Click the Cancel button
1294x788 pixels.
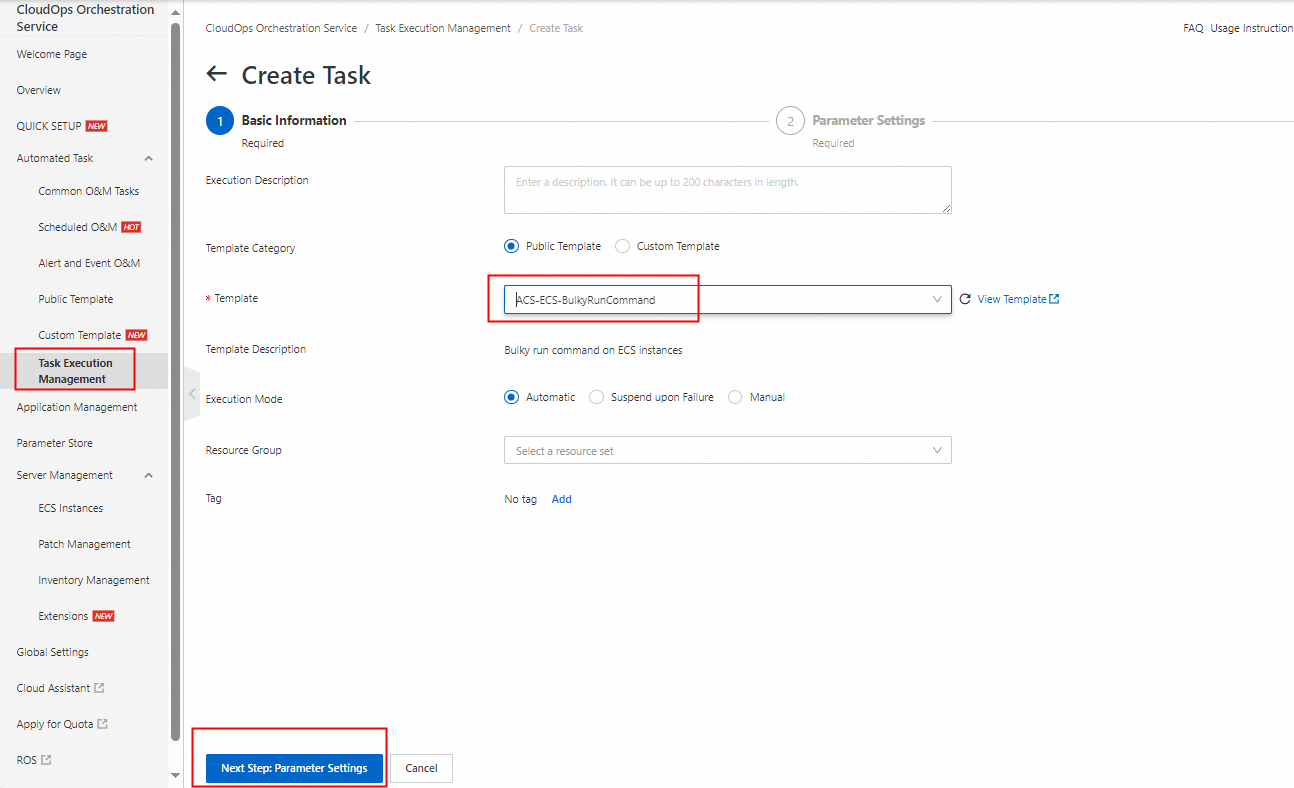pyautogui.click(x=421, y=768)
